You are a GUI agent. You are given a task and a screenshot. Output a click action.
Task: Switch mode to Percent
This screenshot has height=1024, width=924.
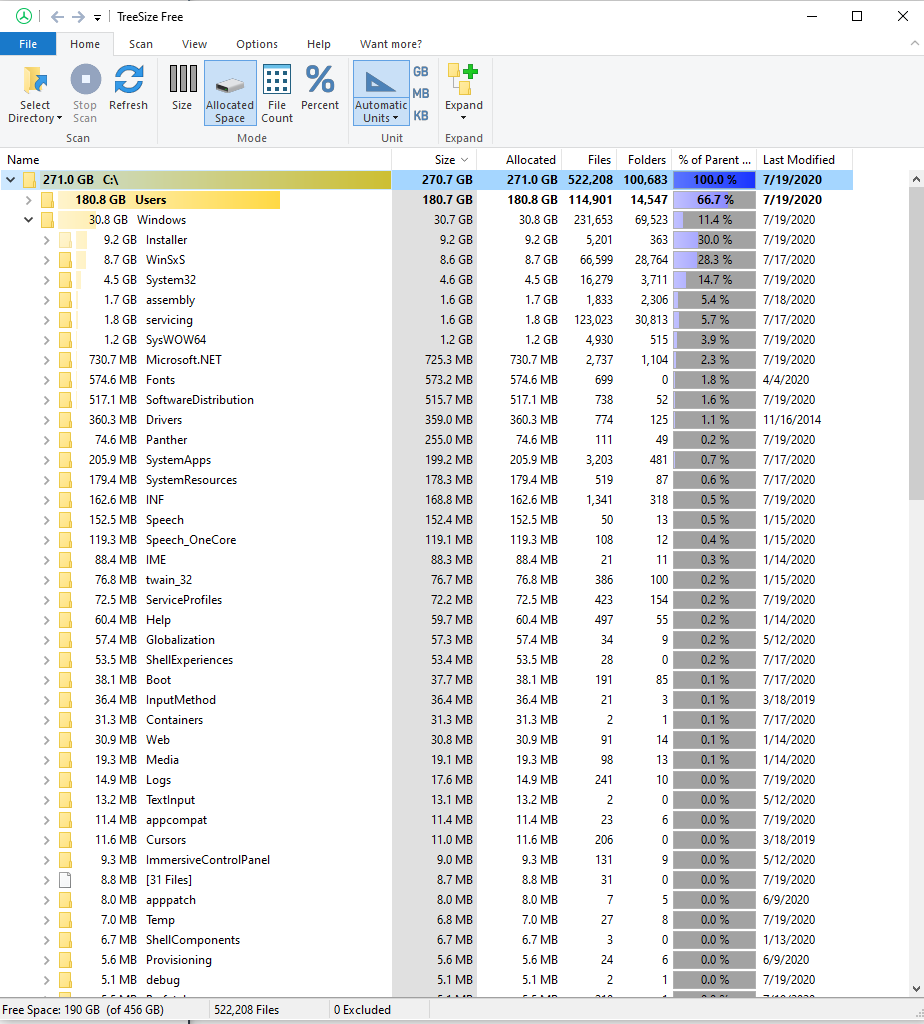click(x=320, y=88)
